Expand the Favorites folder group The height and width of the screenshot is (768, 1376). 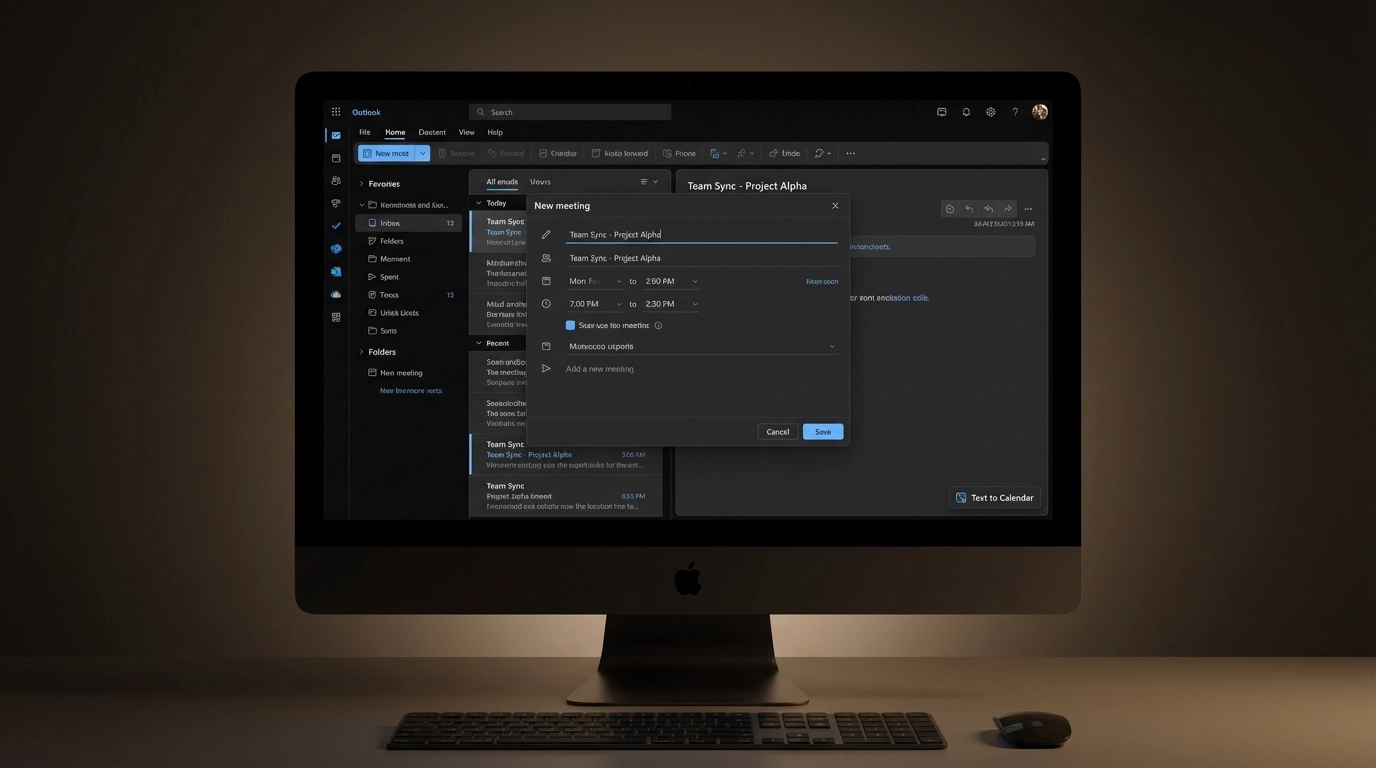point(362,184)
